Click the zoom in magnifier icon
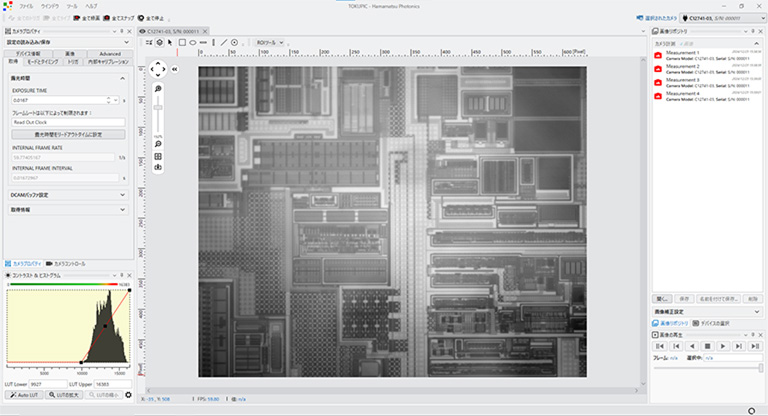This screenshot has height=416, width=768. coord(158,89)
